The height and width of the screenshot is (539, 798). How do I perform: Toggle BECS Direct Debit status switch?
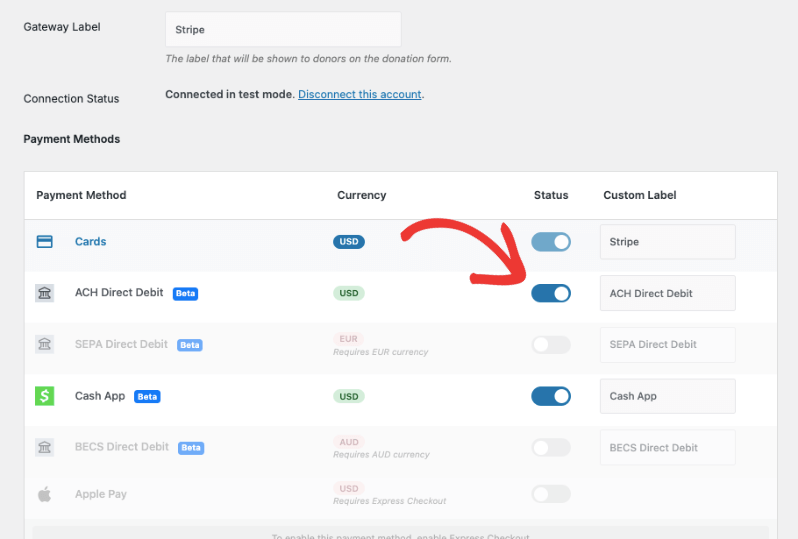point(551,447)
